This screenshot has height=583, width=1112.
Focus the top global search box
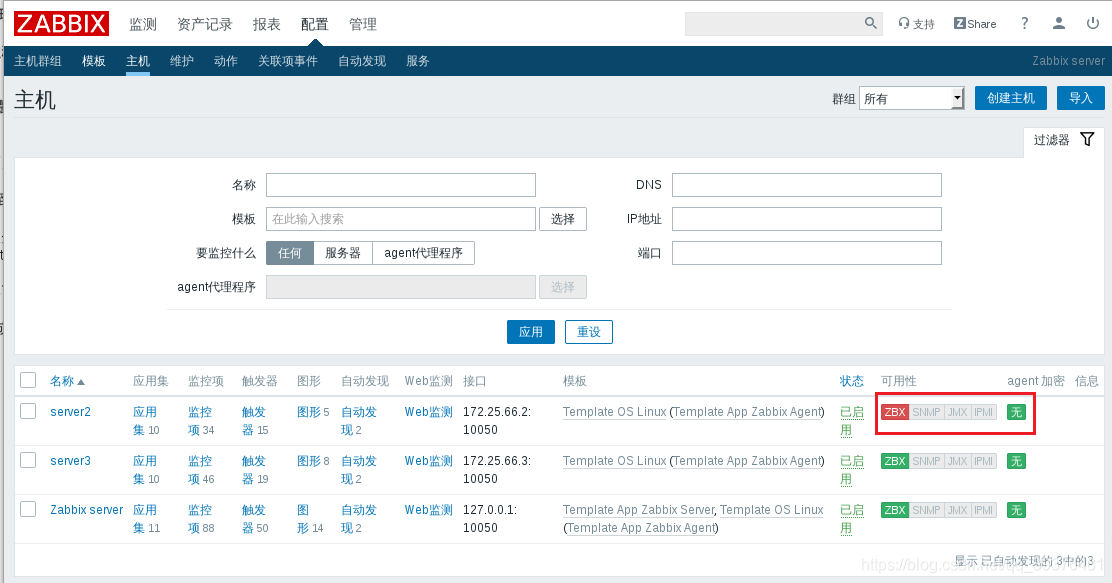pos(784,23)
